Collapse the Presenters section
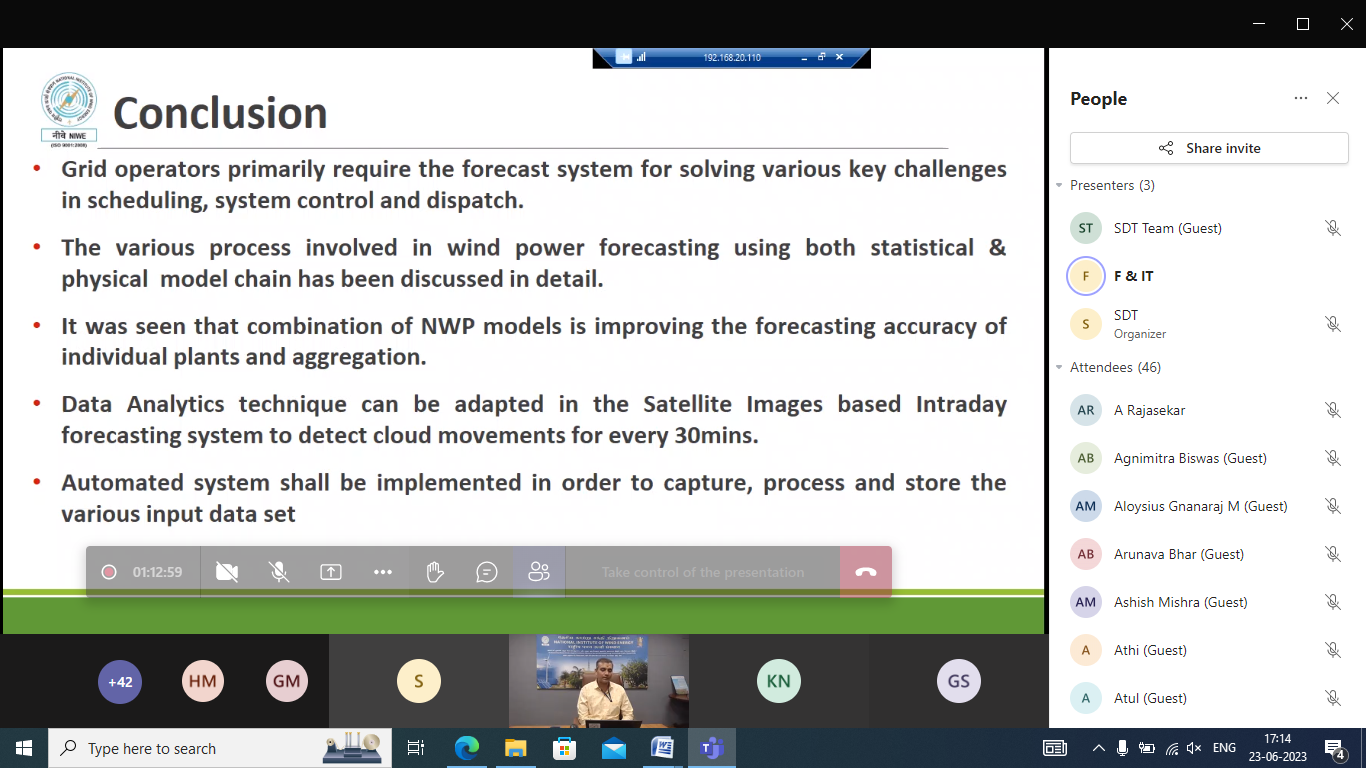The height and width of the screenshot is (768, 1366). point(1060,186)
